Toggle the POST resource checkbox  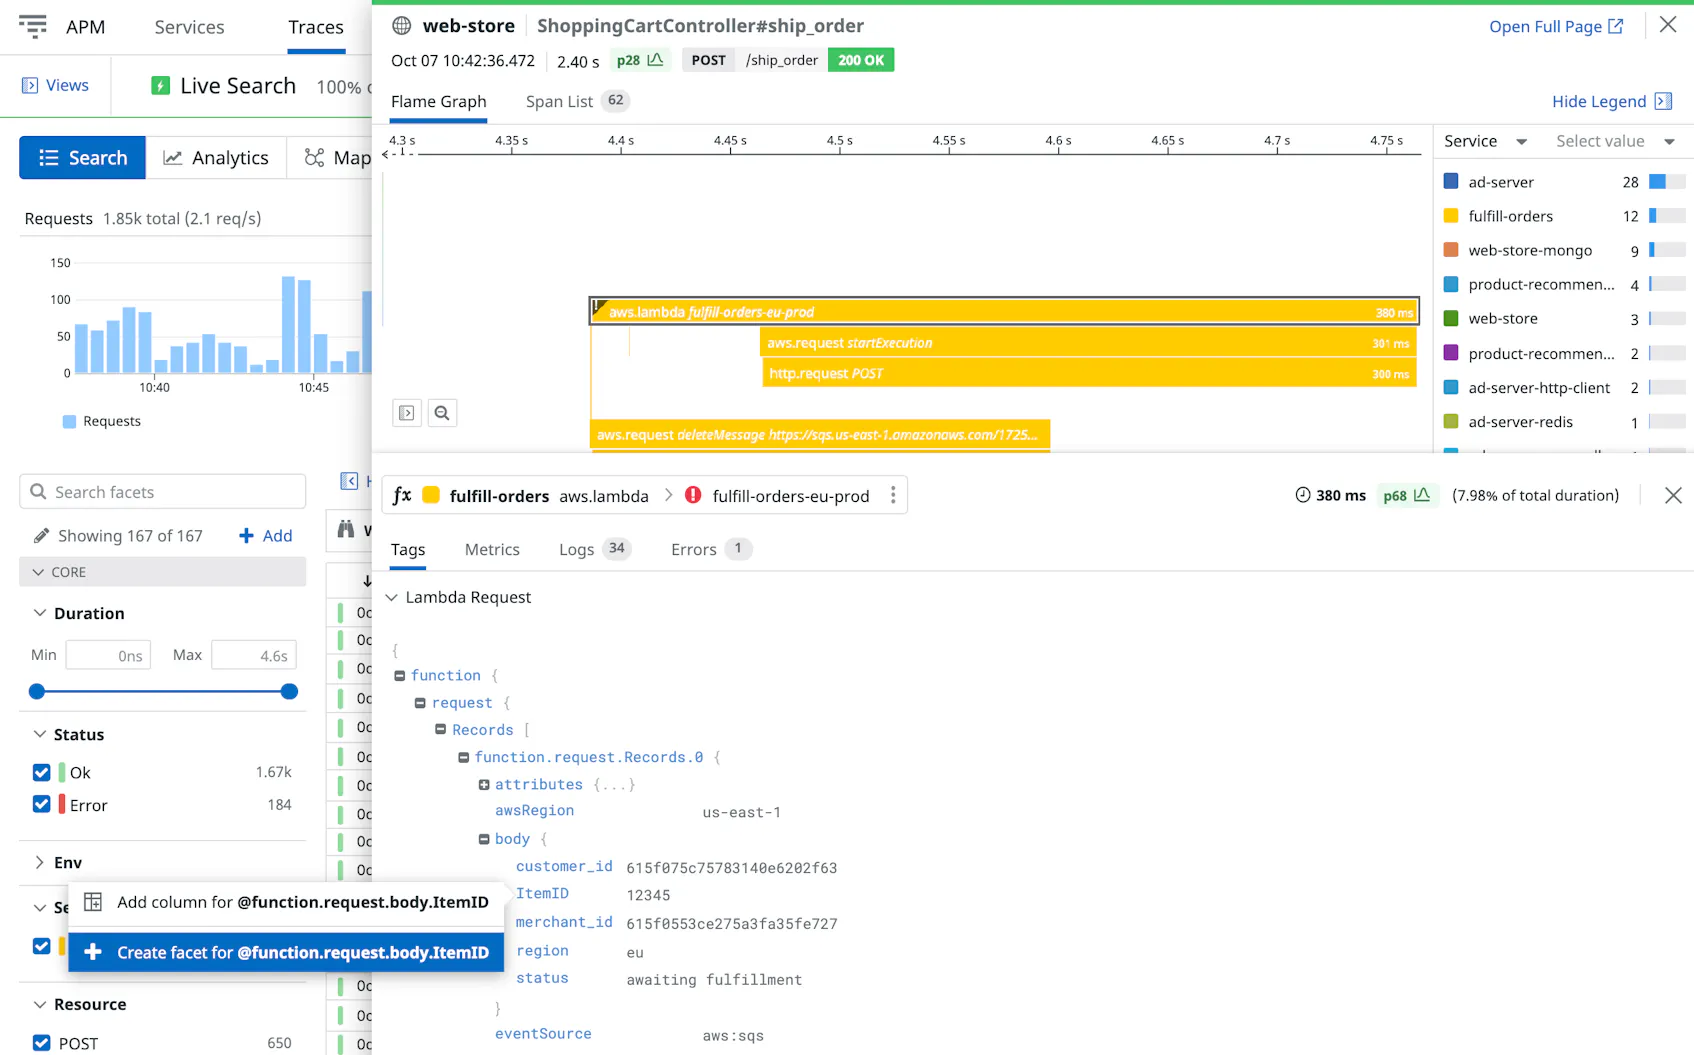point(41,1042)
